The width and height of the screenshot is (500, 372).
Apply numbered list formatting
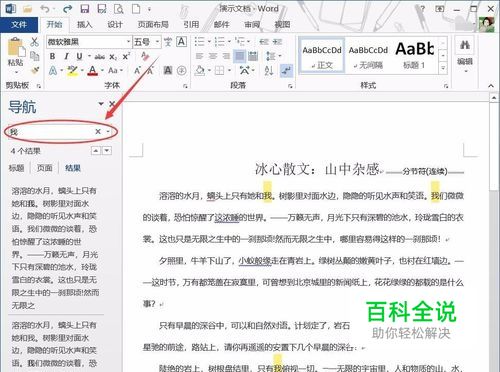(x=219, y=42)
